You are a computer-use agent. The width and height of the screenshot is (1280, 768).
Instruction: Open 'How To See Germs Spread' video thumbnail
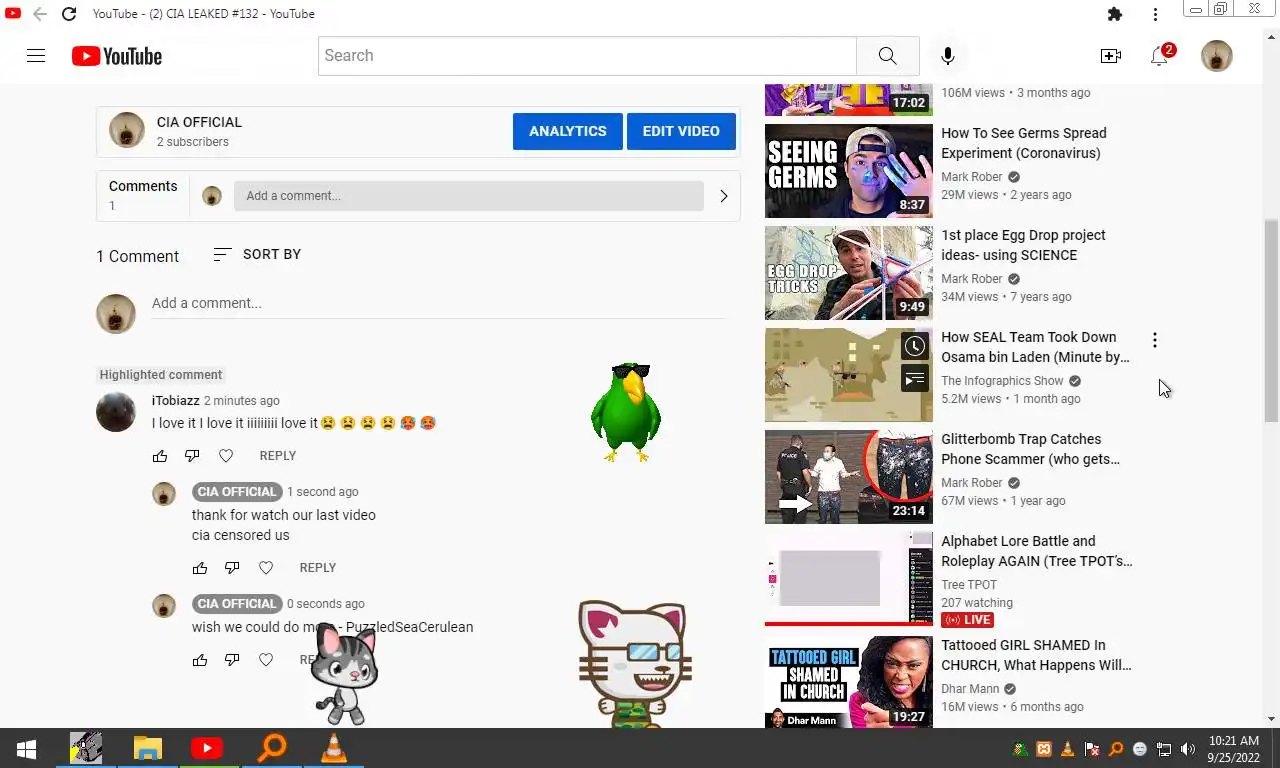(x=849, y=170)
